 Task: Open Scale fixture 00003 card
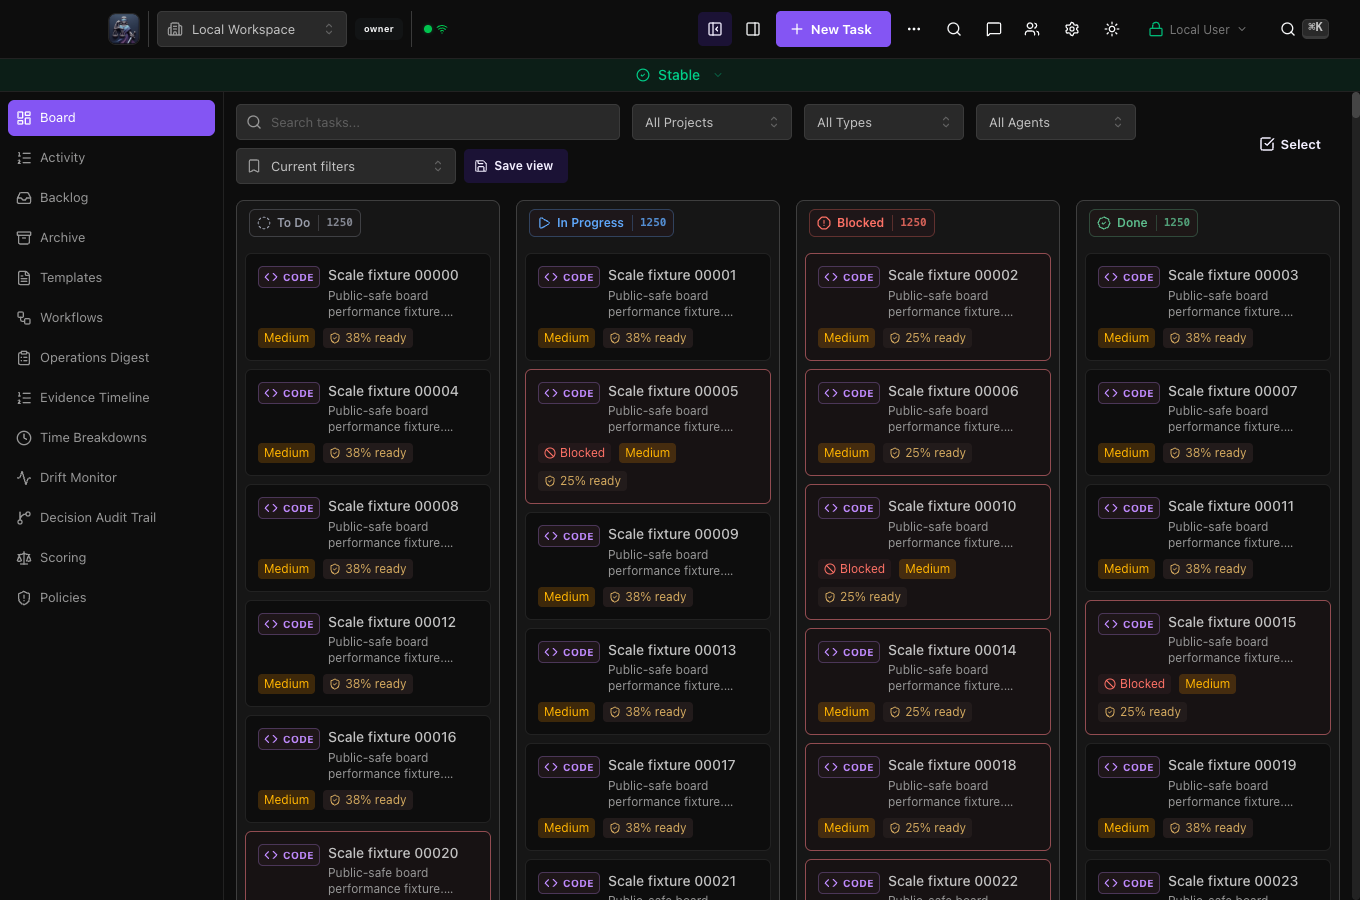coord(1208,307)
